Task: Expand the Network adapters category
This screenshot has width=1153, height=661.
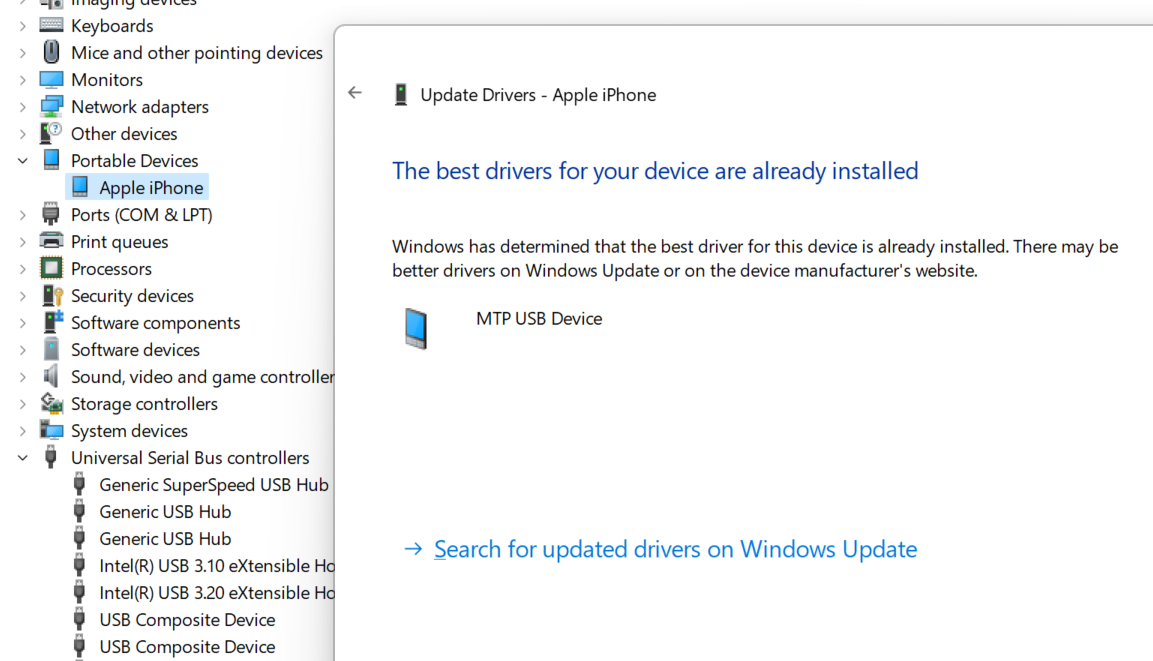Action: tap(22, 107)
